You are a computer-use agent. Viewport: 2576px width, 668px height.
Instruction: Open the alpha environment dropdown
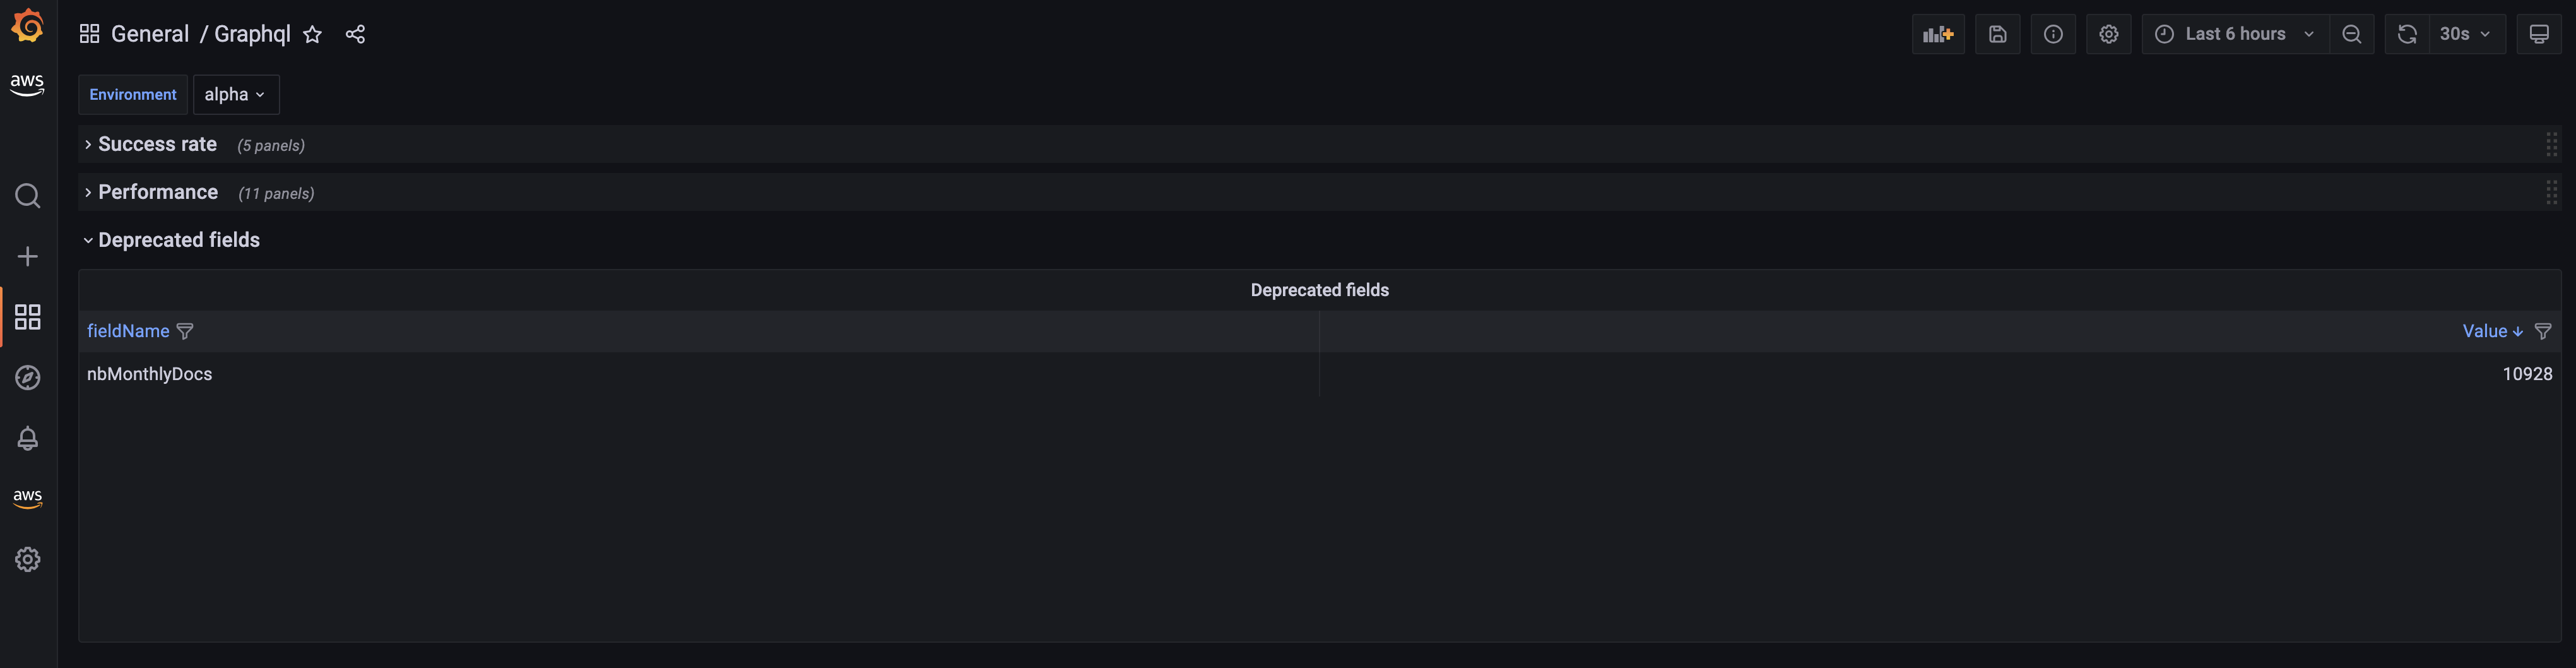[x=235, y=94]
